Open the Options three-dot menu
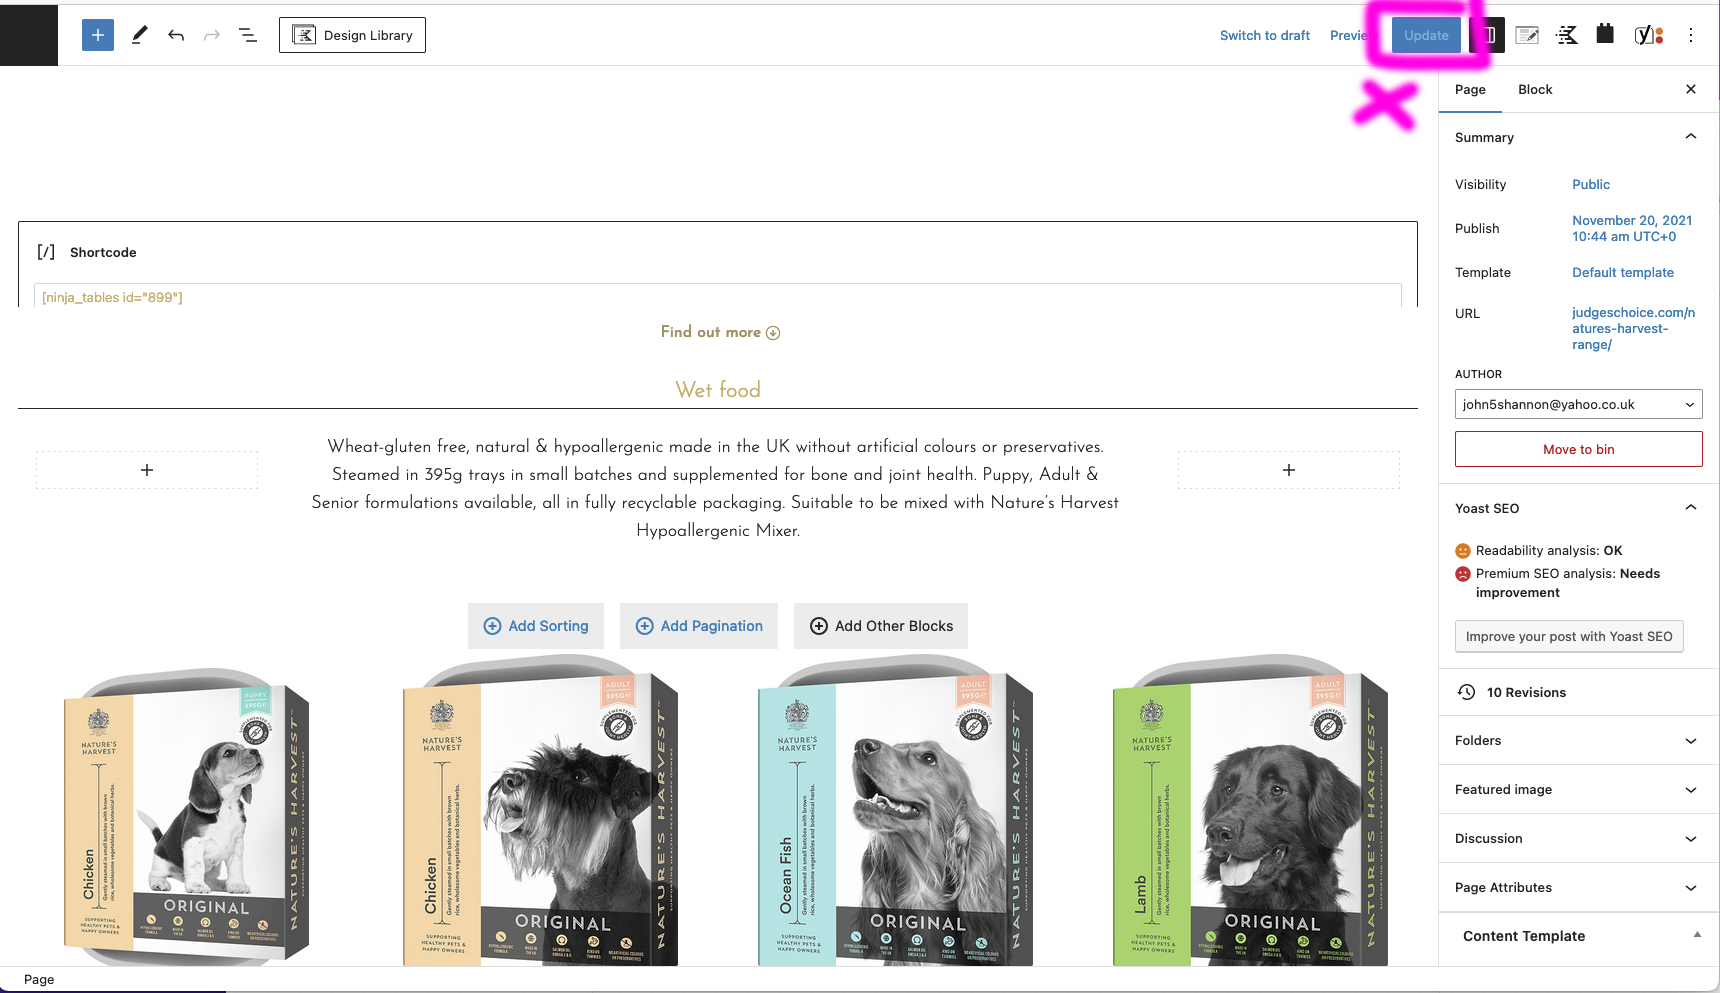The height and width of the screenshot is (993, 1720). pos(1691,35)
